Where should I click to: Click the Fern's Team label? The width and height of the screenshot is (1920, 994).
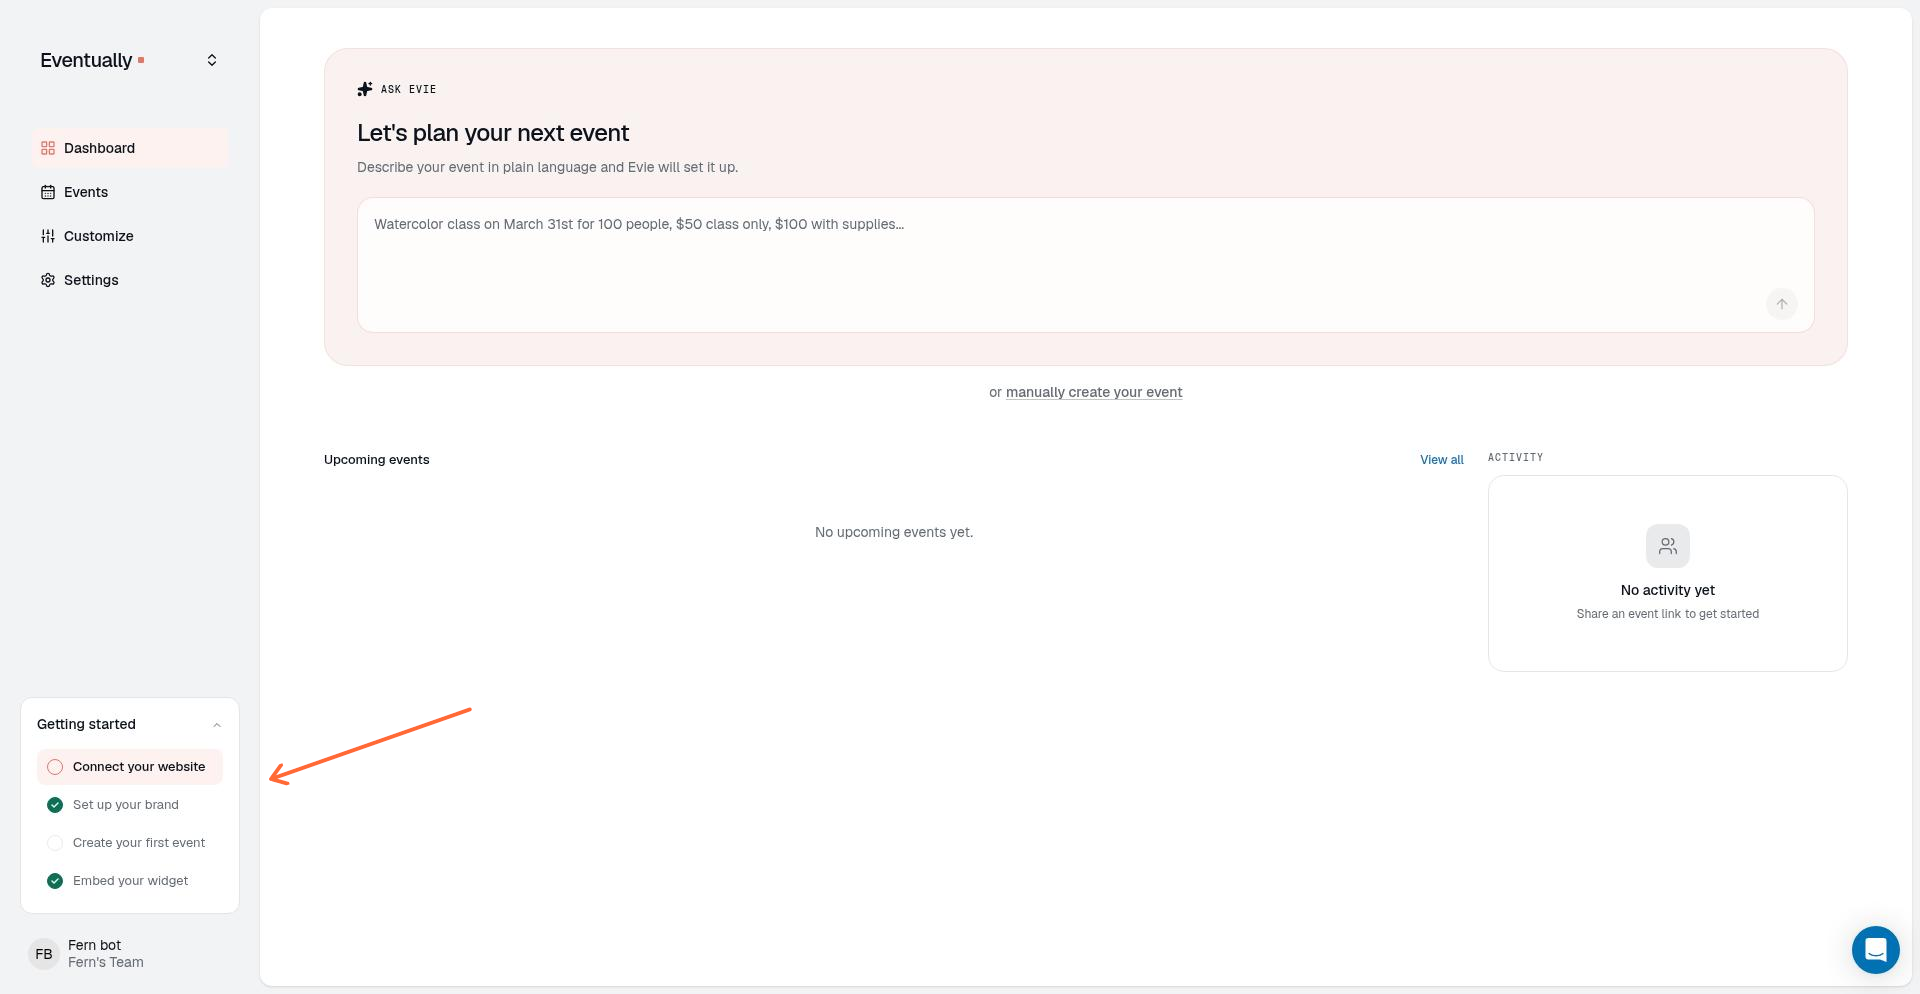106,962
